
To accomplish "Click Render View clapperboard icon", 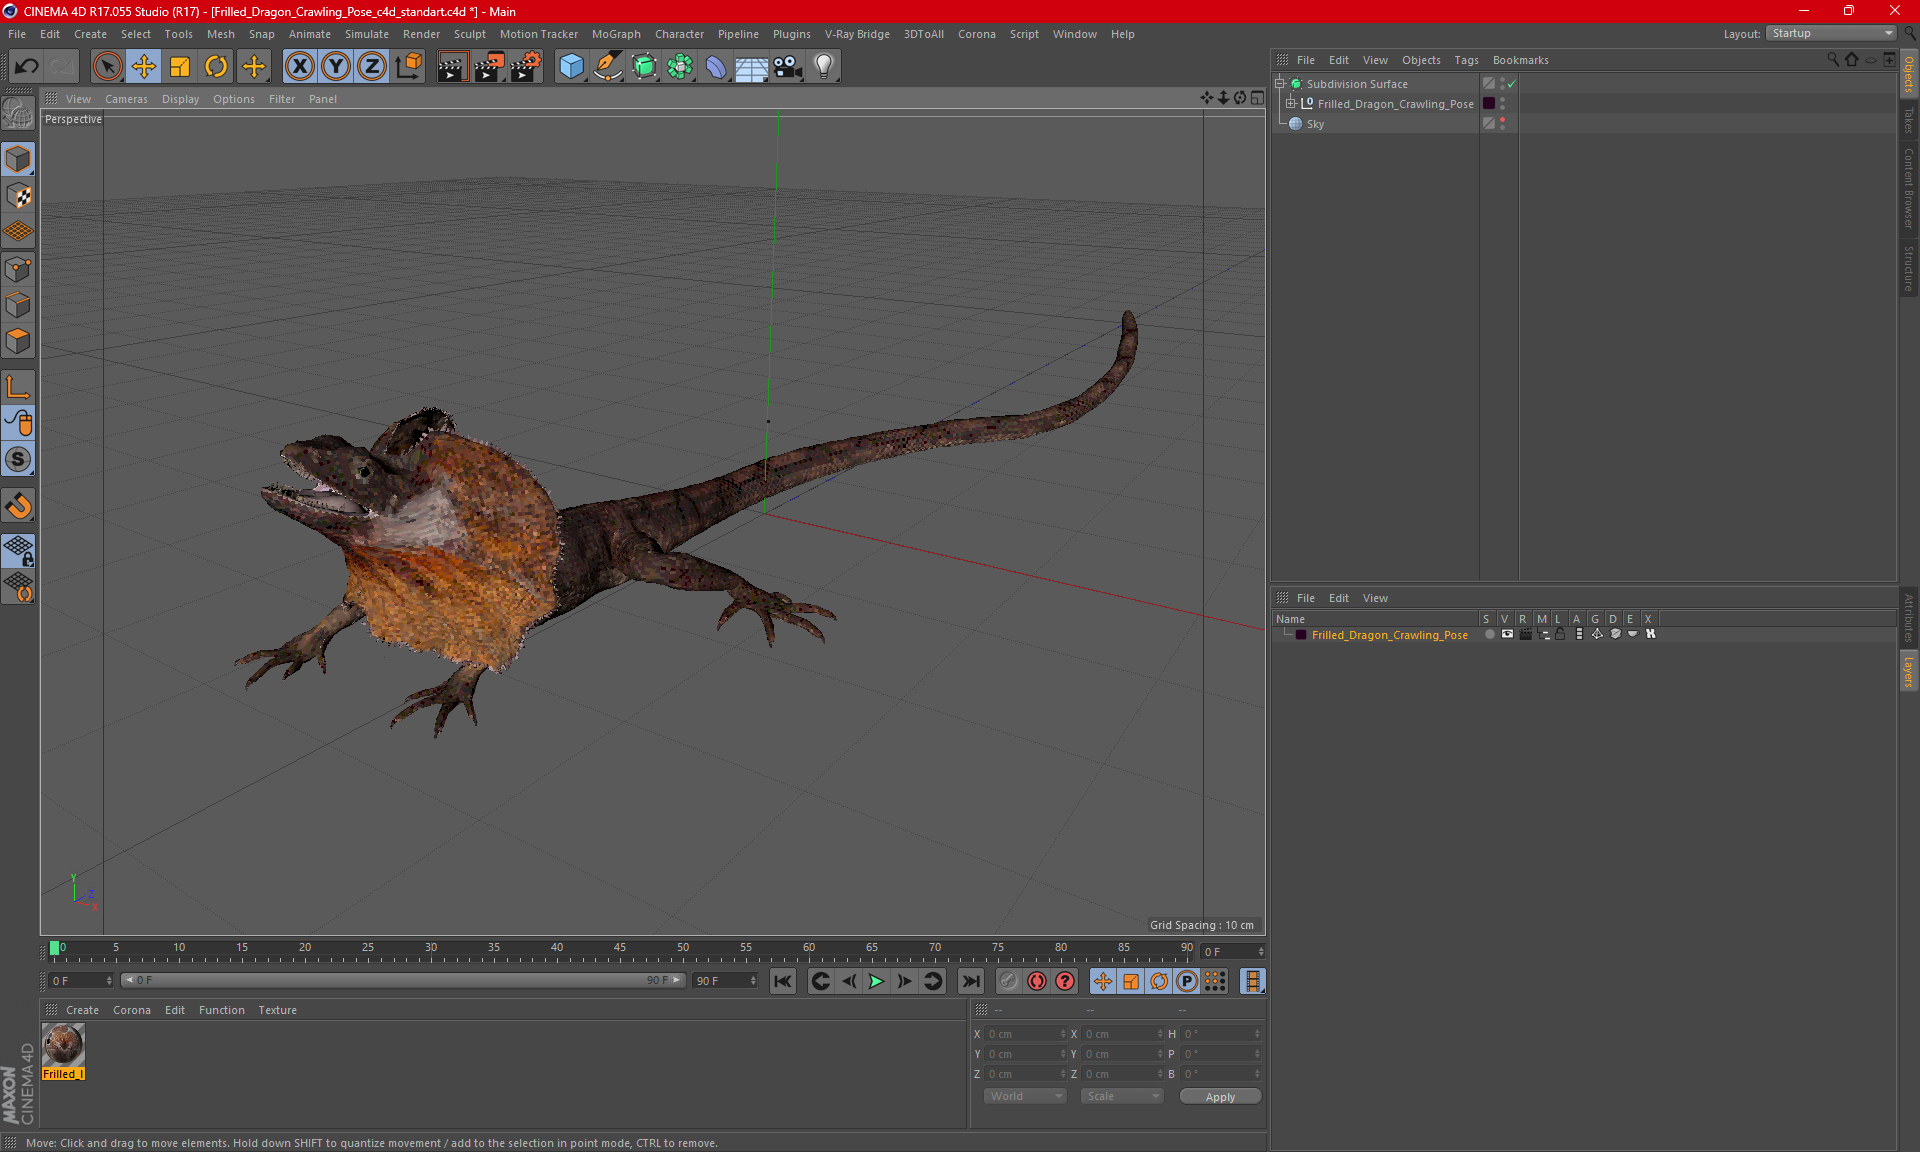I will [452, 67].
